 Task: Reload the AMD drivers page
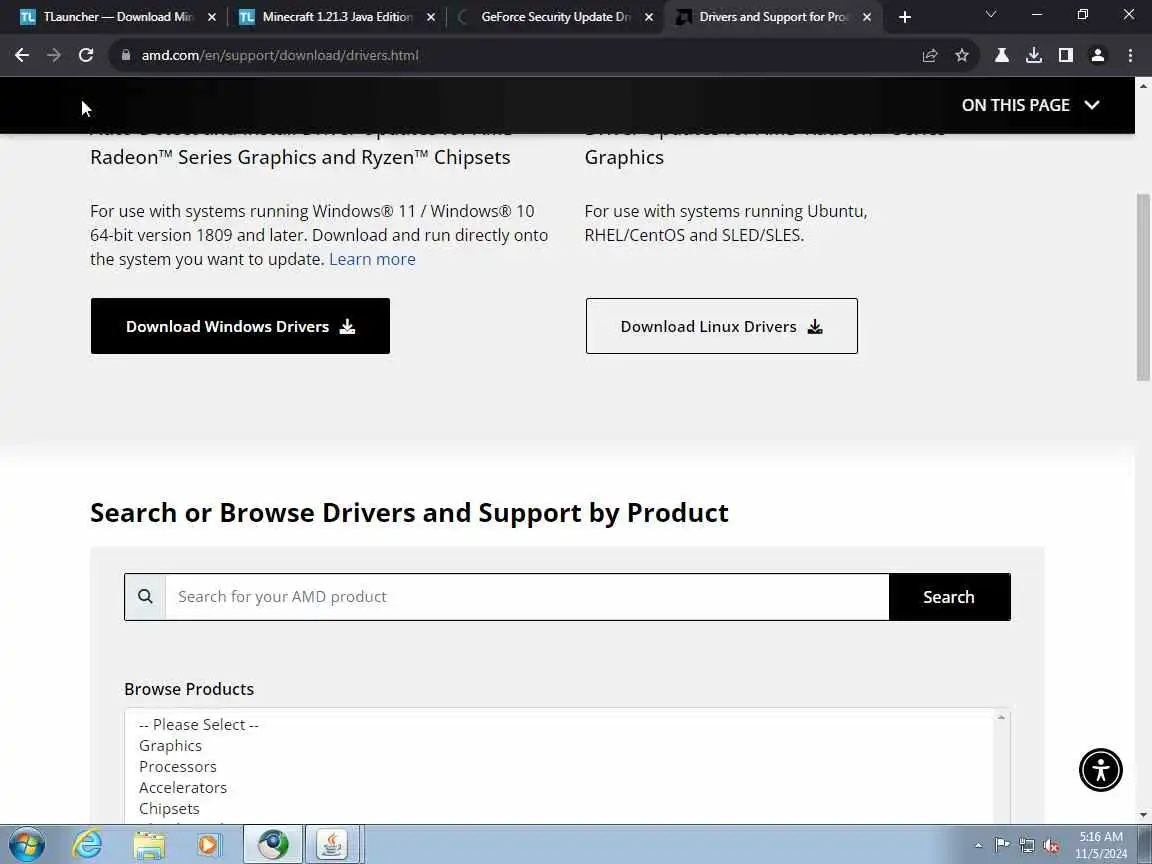click(x=86, y=55)
